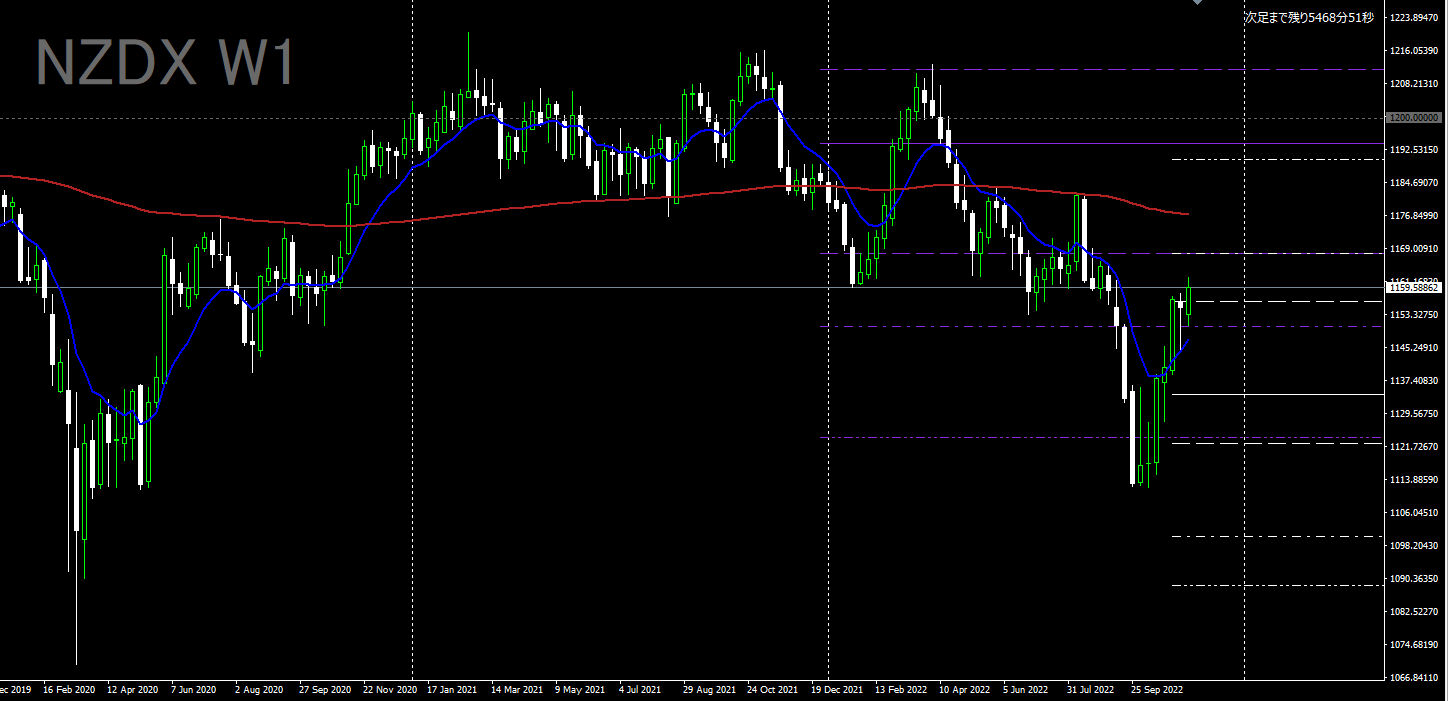
Task: Click price scale value 1098.20430
Action: pyautogui.click(x=1414, y=546)
